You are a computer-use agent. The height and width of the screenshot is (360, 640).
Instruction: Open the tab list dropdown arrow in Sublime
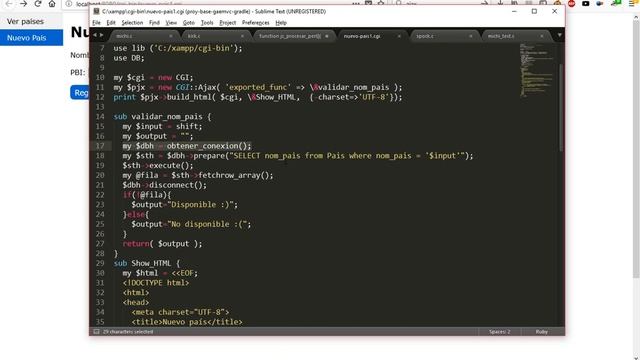[559, 36]
